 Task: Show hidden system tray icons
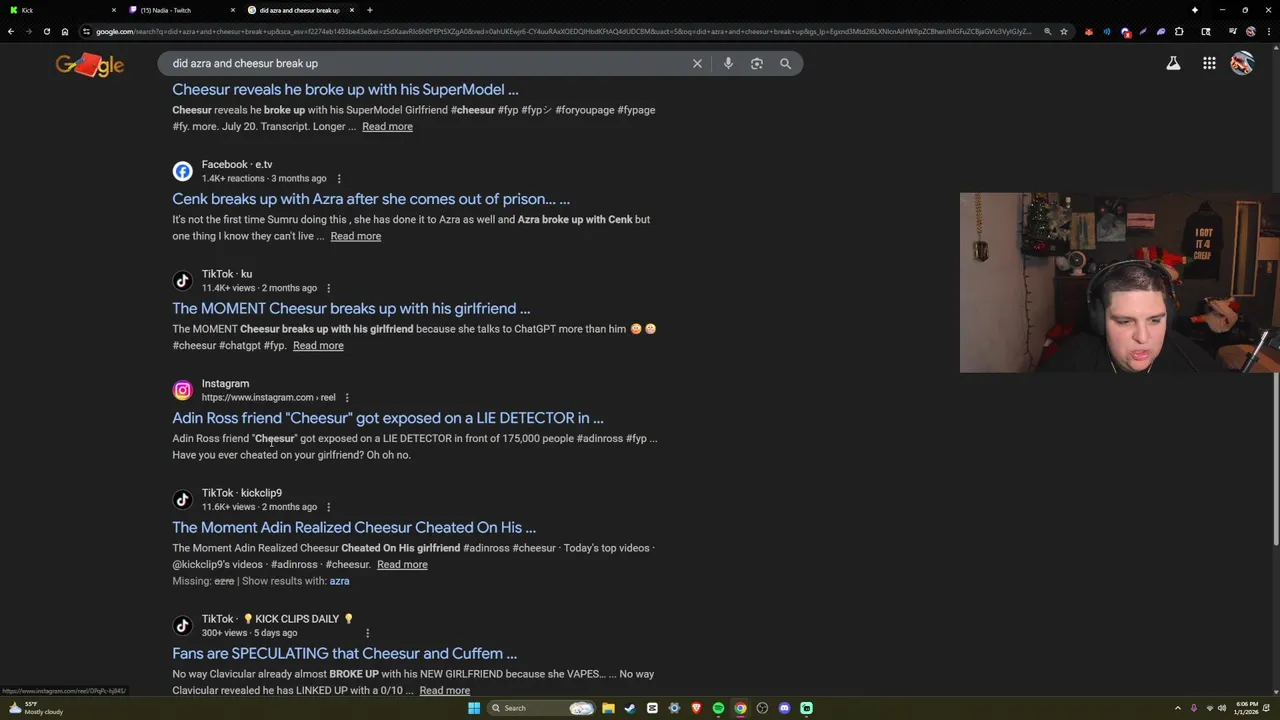1177,708
